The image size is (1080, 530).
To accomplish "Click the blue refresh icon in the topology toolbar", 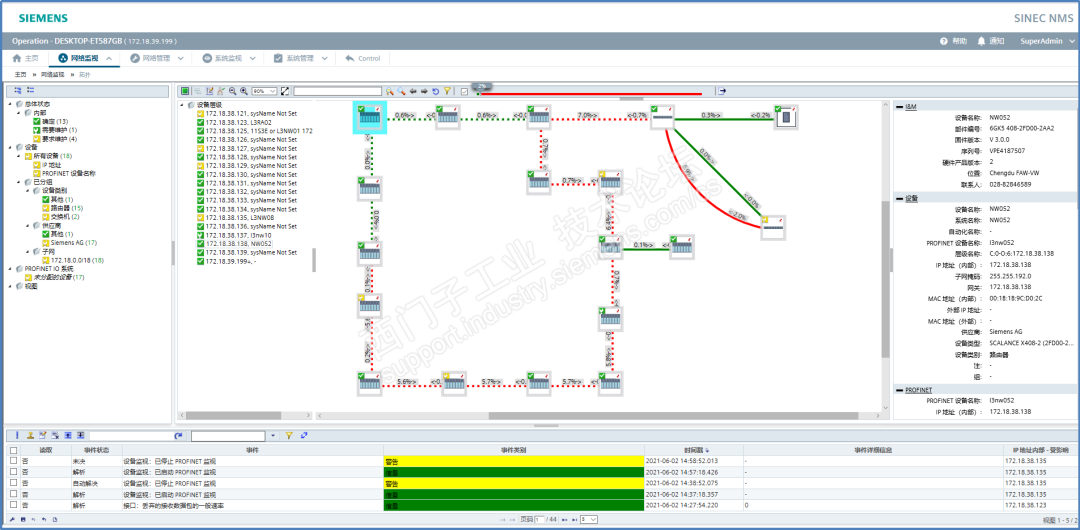I will (x=435, y=91).
